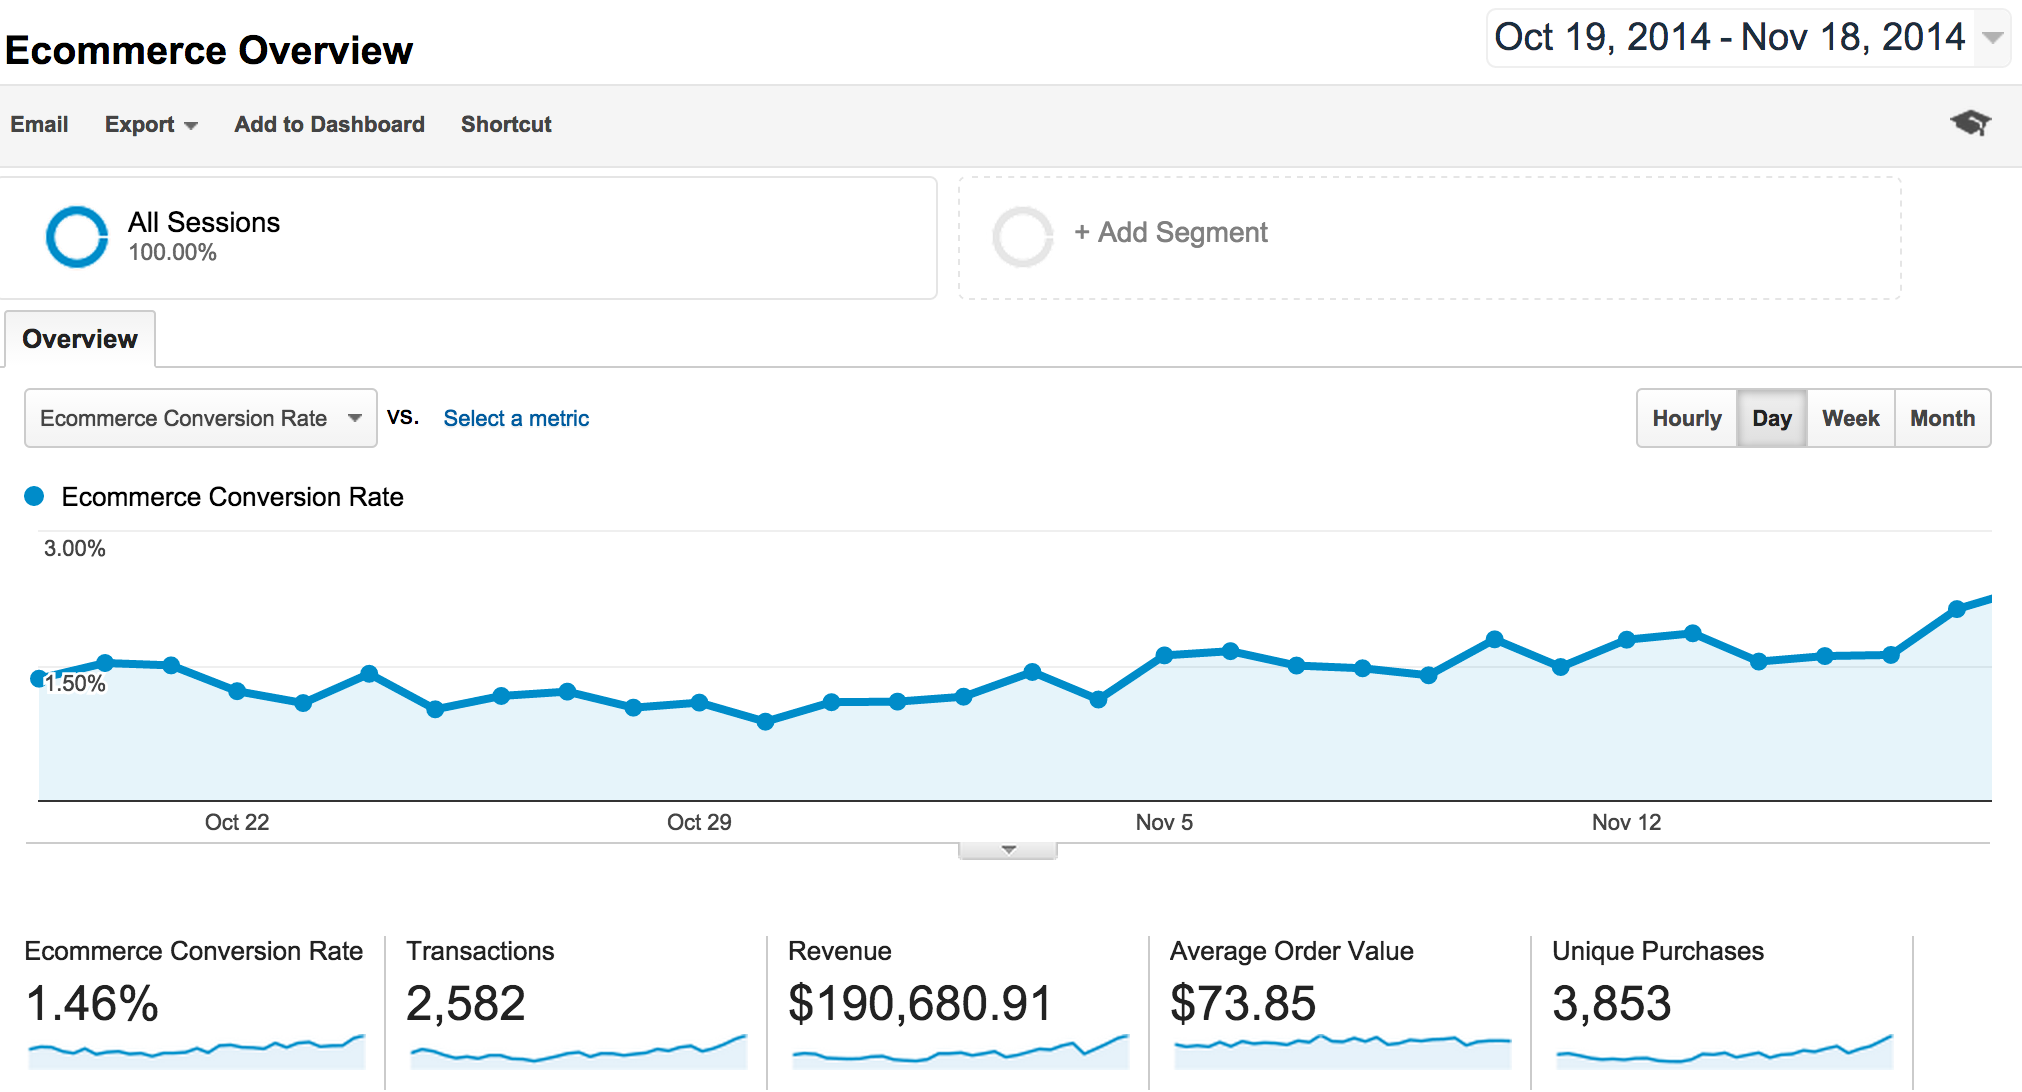Switch to the Overview tab
Viewport: 2022px width, 1092px height.
(80, 339)
